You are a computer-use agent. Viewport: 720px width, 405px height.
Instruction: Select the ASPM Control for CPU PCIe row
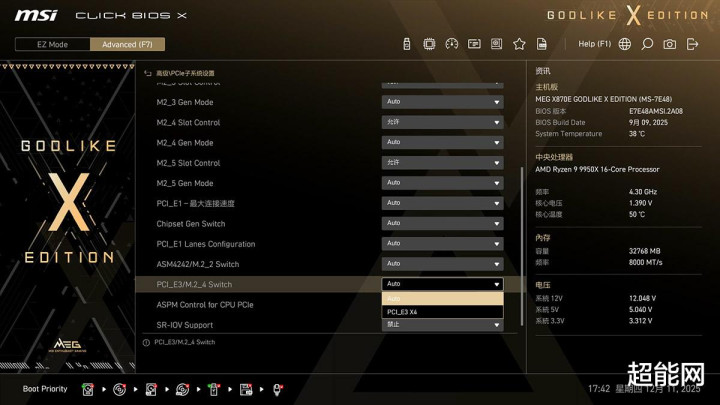click(x=205, y=304)
